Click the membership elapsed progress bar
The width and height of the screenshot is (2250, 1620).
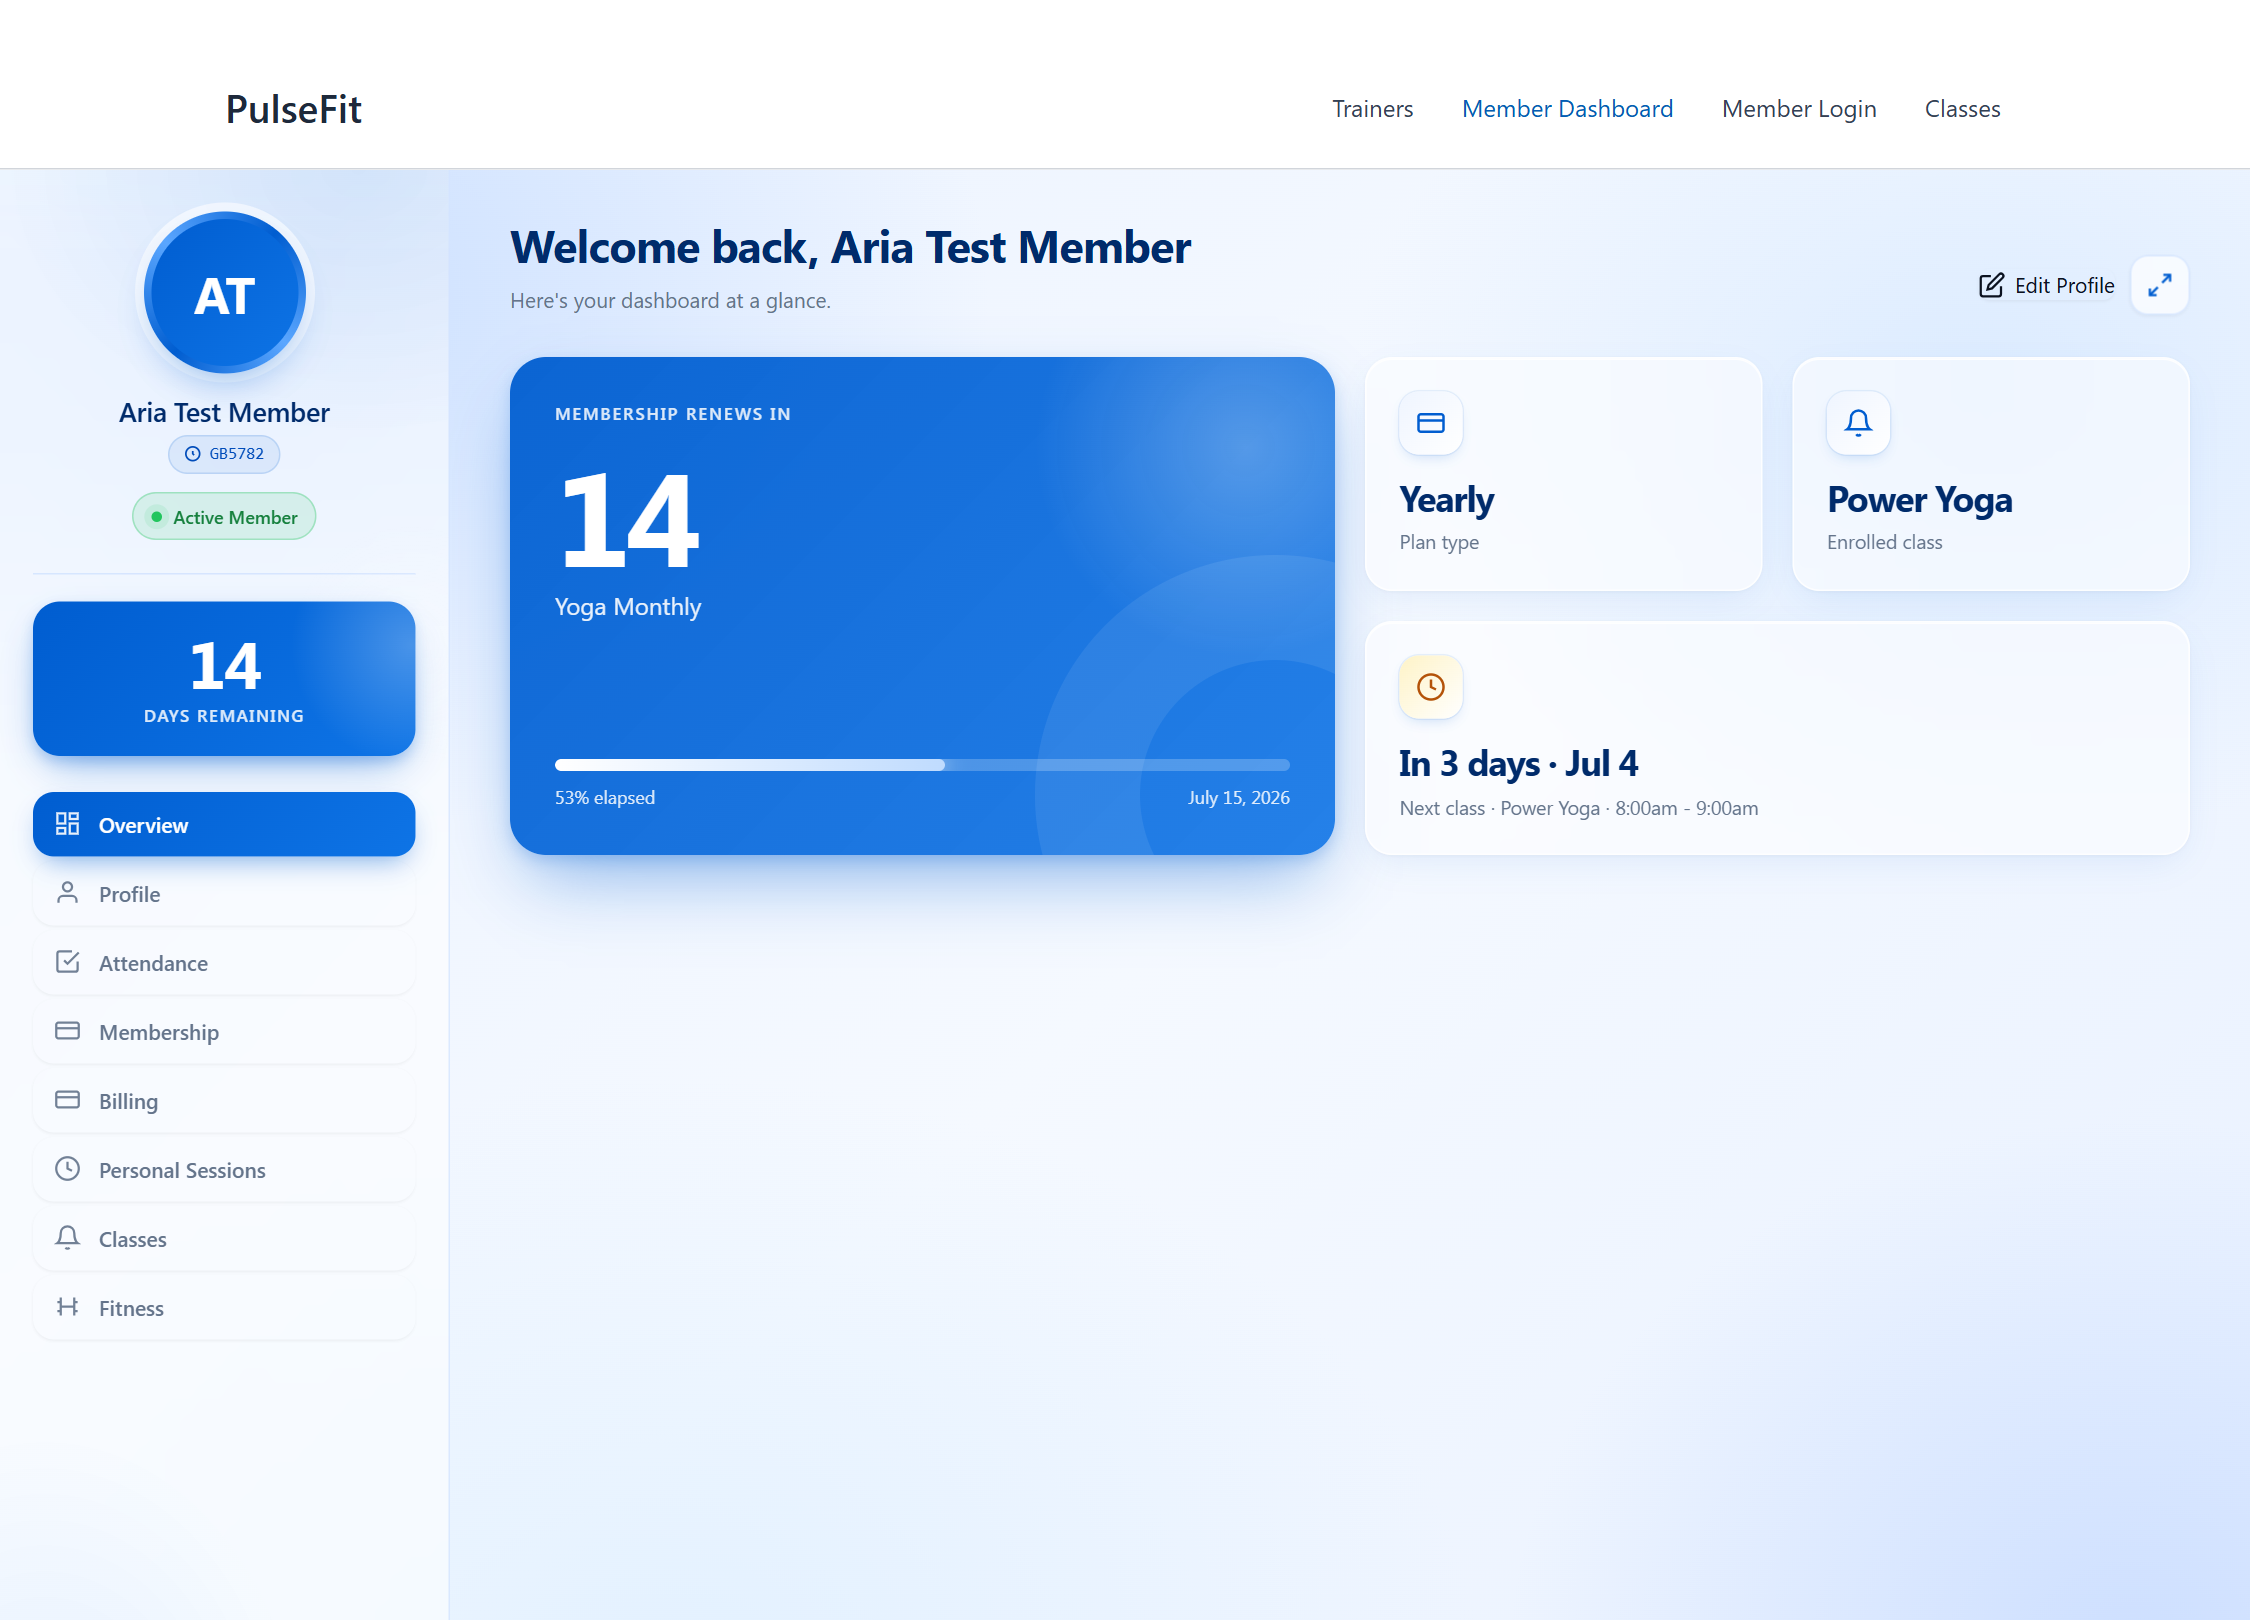click(922, 765)
